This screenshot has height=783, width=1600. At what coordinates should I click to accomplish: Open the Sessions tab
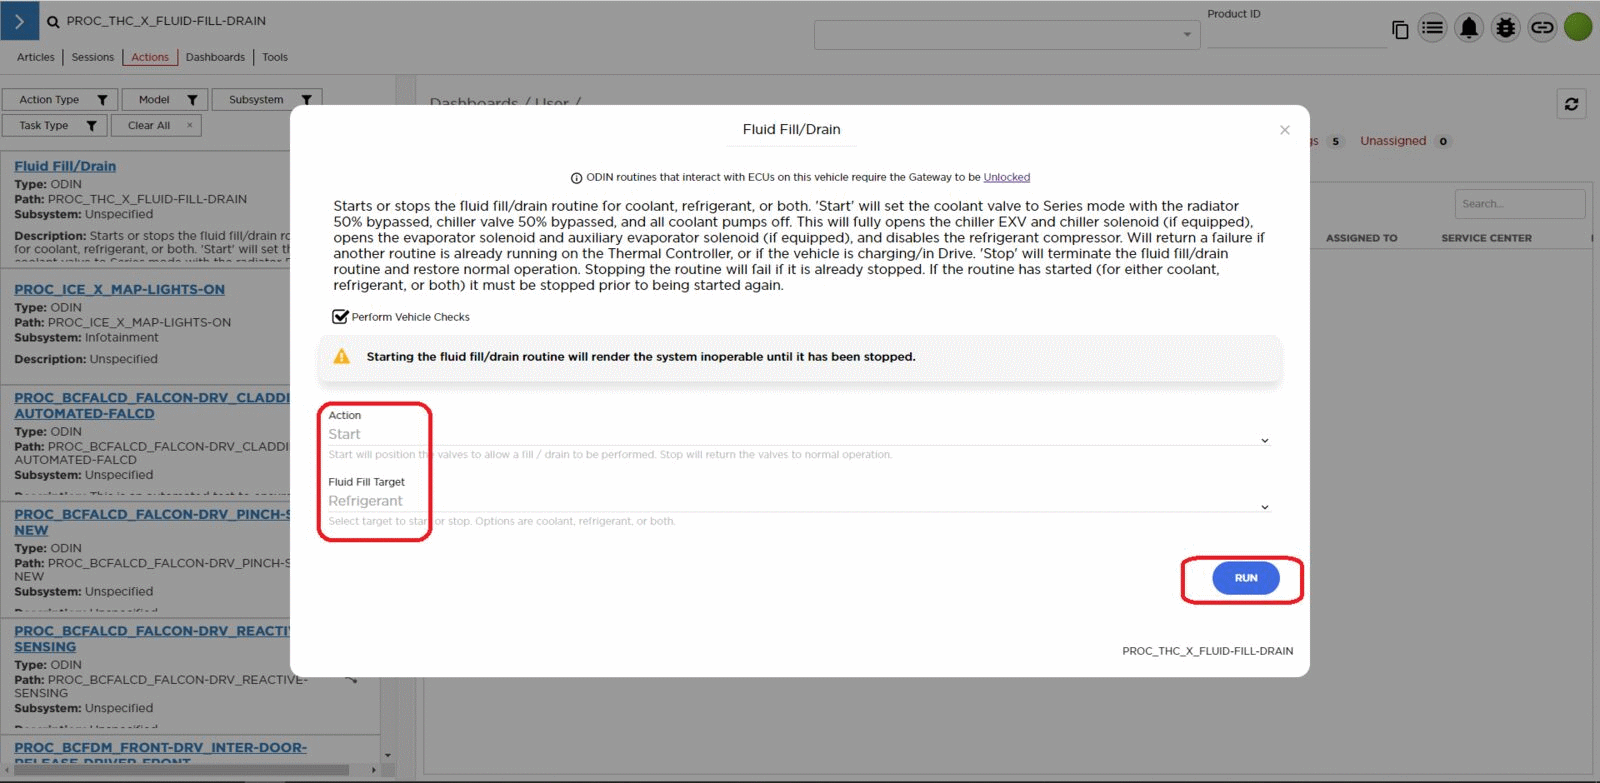[x=93, y=57]
